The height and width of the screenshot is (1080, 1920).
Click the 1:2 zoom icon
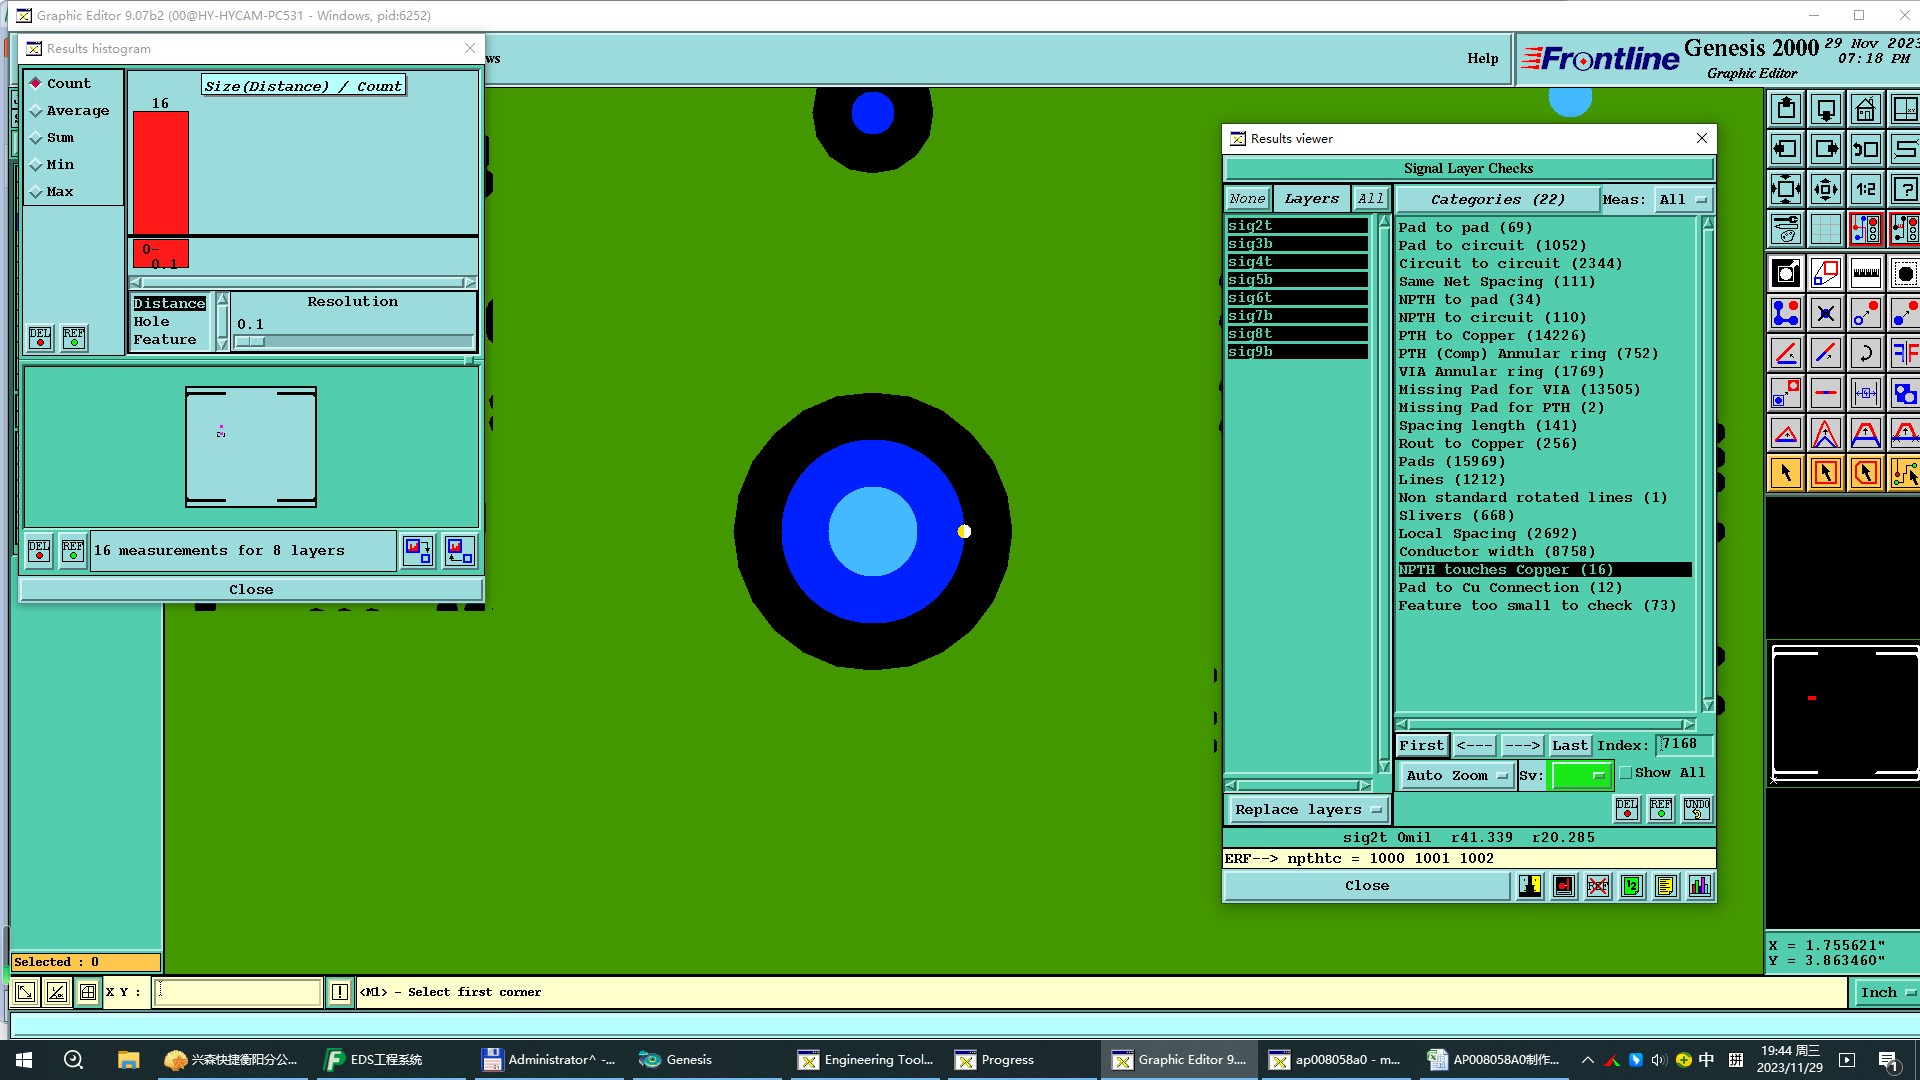(1865, 189)
